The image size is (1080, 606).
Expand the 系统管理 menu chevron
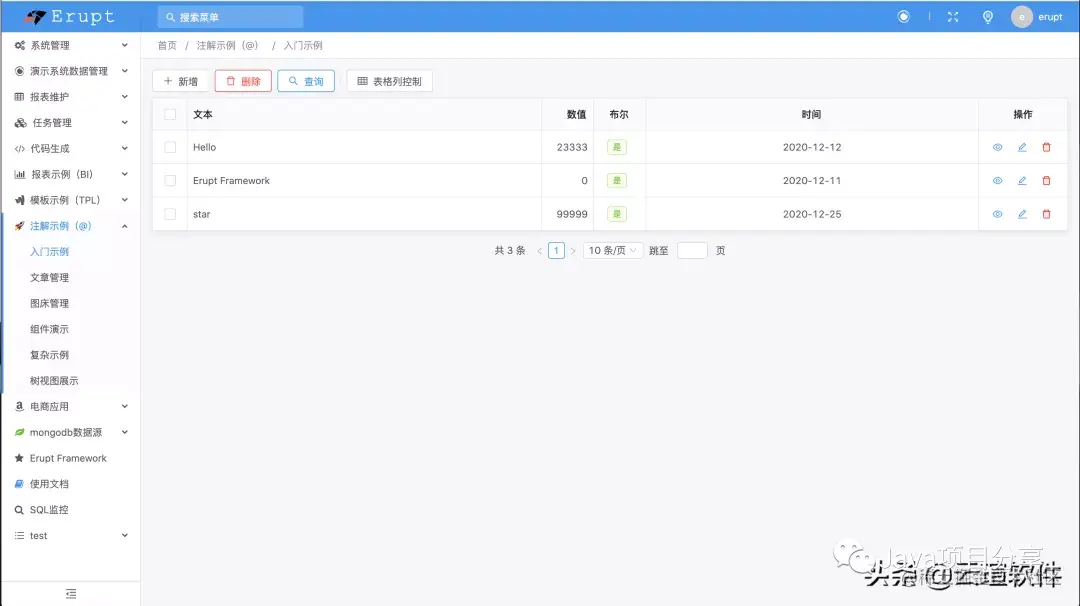pyautogui.click(x=125, y=45)
